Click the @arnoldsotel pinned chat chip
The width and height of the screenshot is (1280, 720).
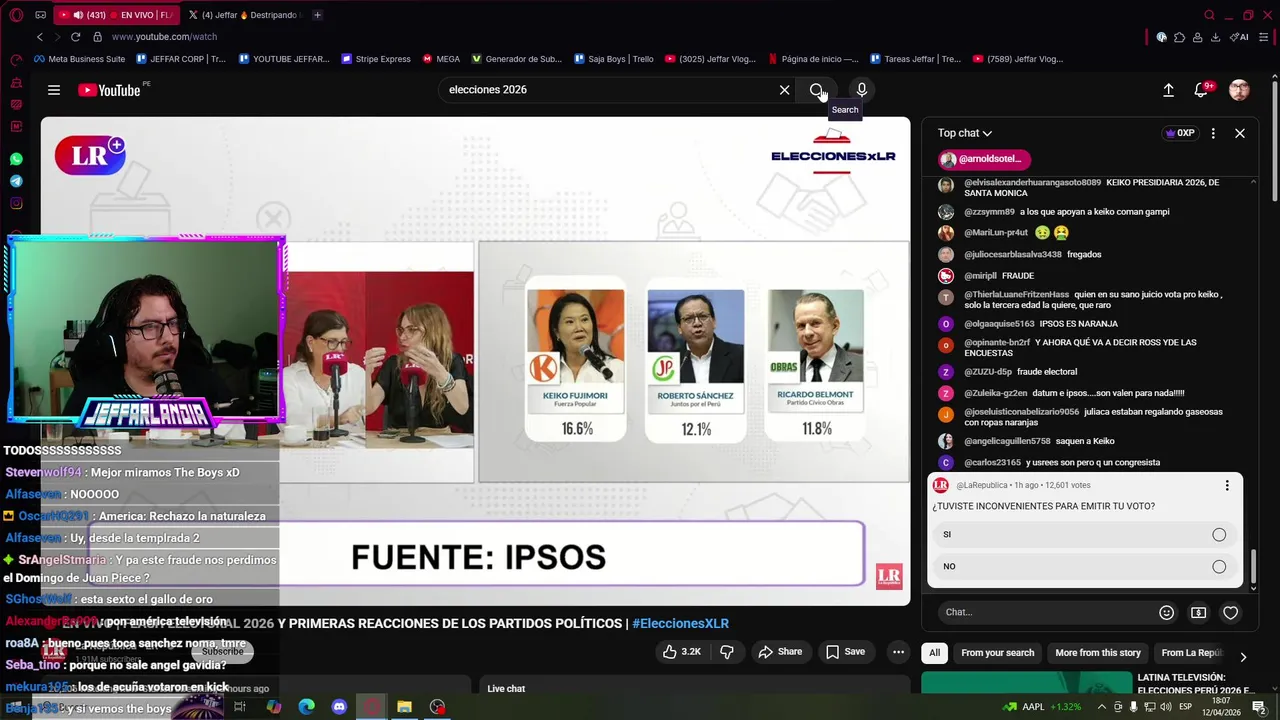click(982, 159)
